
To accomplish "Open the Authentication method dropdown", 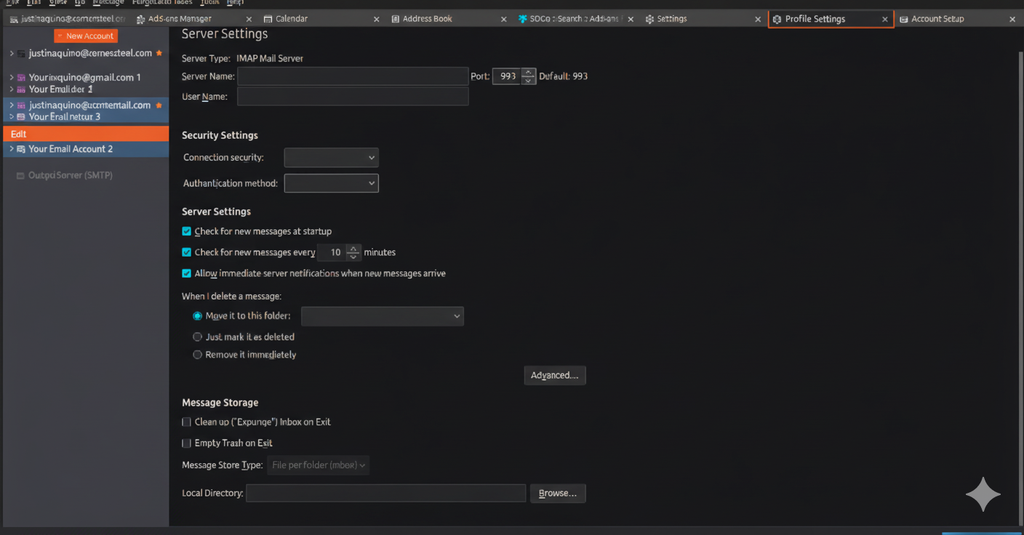I will 331,183.
